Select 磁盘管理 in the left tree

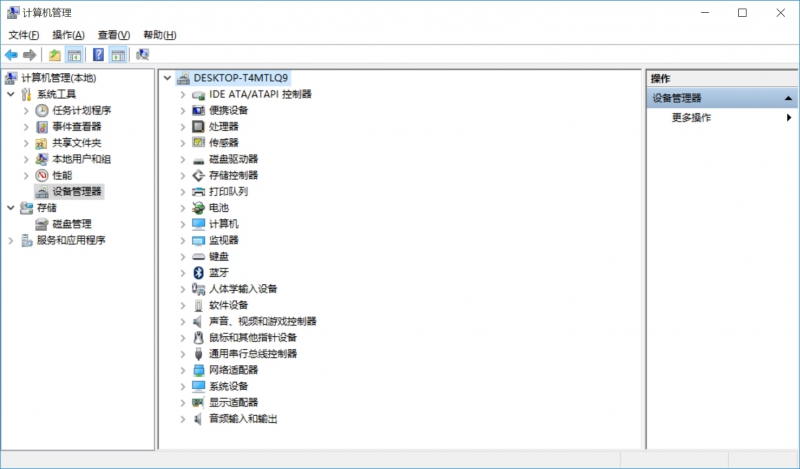point(71,224)
